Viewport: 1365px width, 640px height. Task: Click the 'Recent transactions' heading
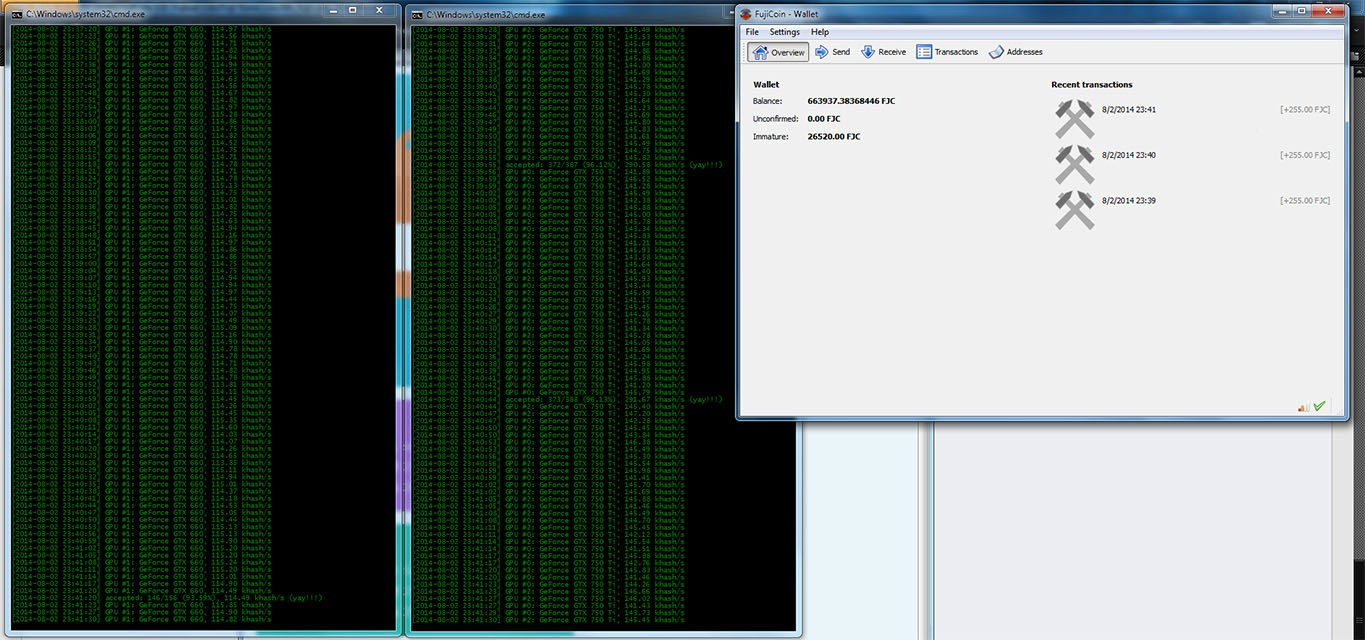coord(1092,85)
